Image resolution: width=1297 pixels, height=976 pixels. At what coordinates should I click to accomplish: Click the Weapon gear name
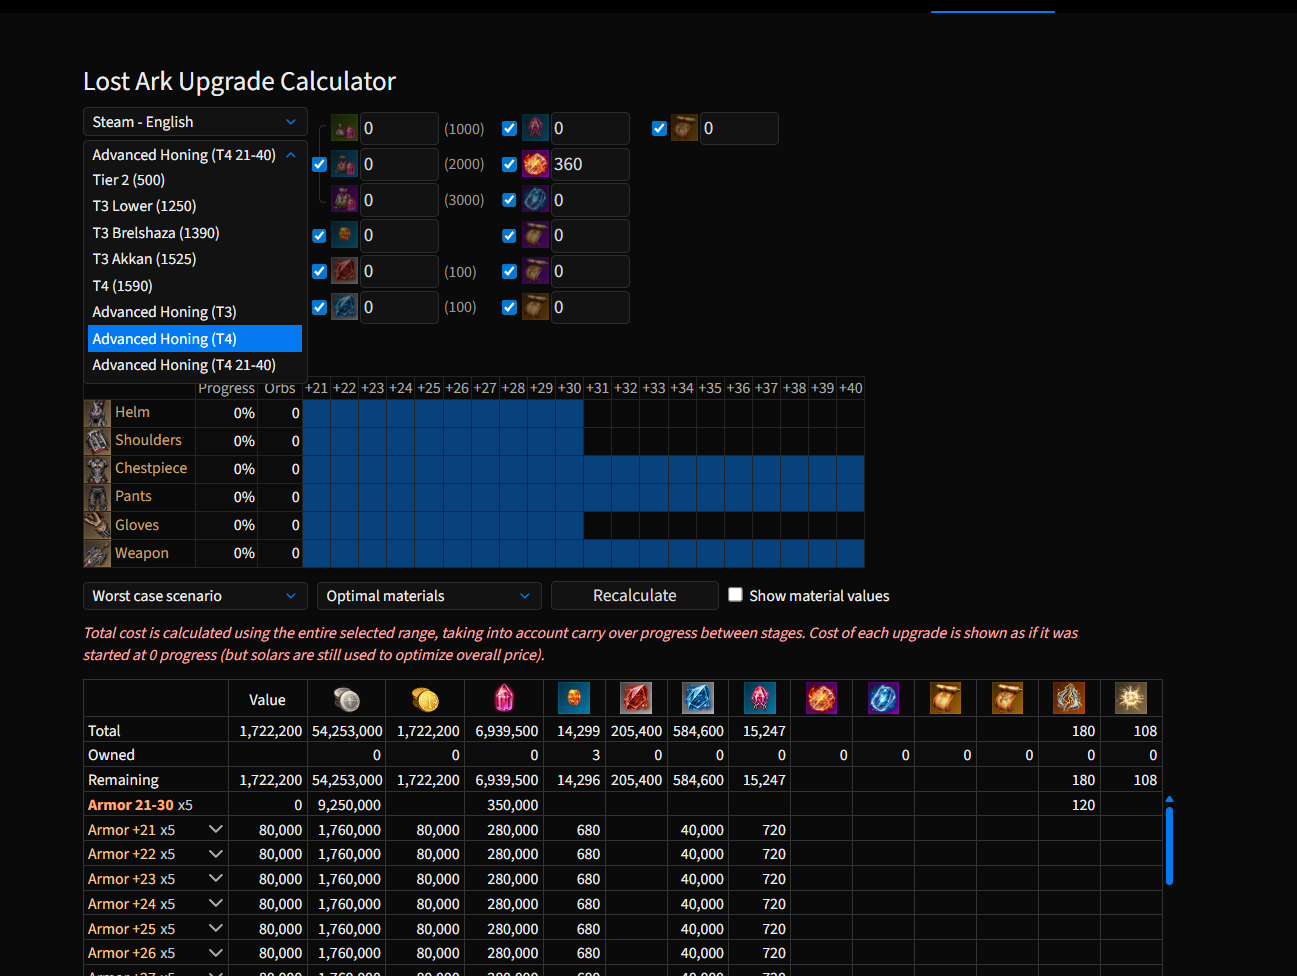coord(142,553)
